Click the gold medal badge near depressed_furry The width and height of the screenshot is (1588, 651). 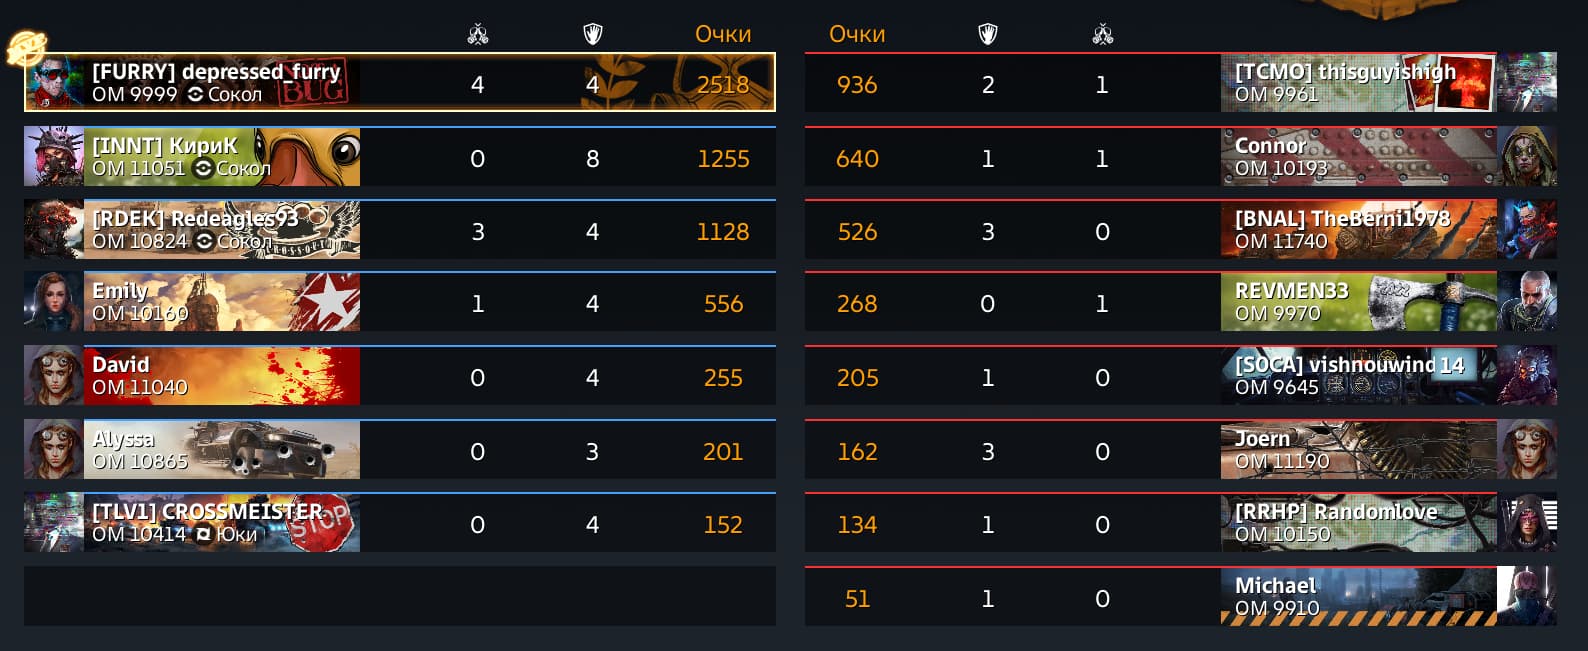pos(26,48)
